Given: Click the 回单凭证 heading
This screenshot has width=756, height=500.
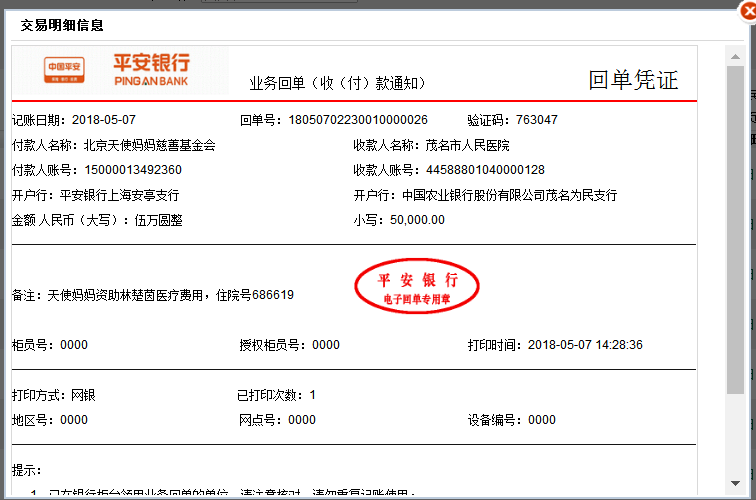Looking at the screenshot, I should tap(633, 80).
